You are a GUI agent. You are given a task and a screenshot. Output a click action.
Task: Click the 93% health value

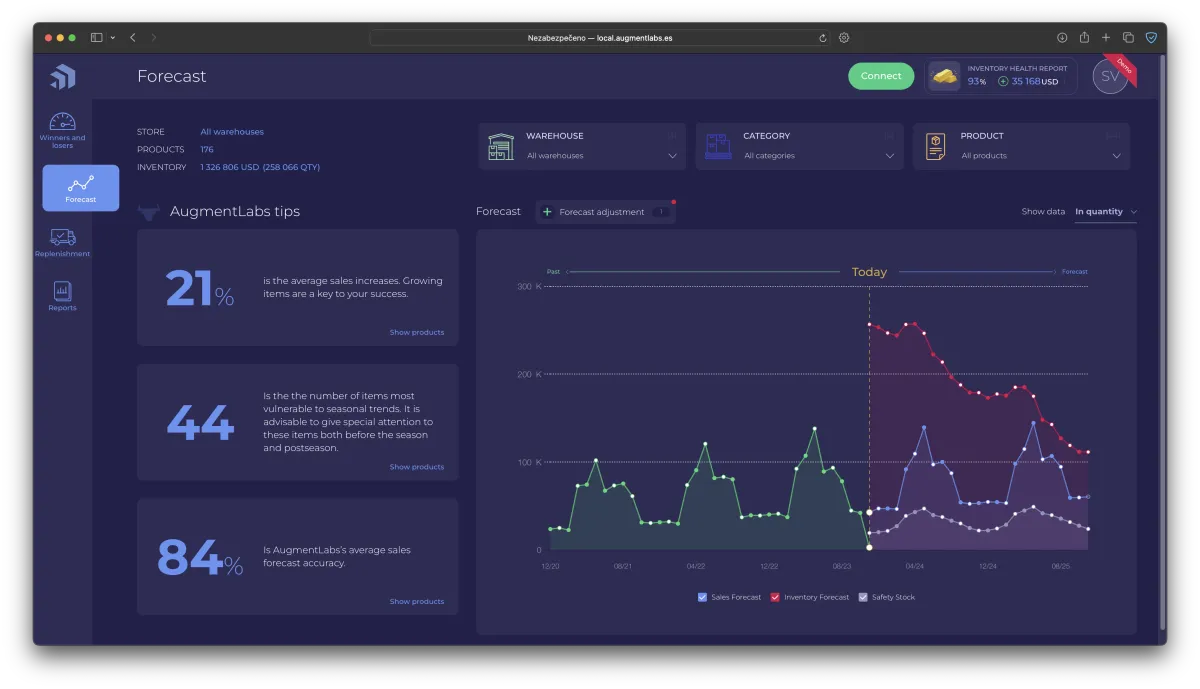click(977, 82)
